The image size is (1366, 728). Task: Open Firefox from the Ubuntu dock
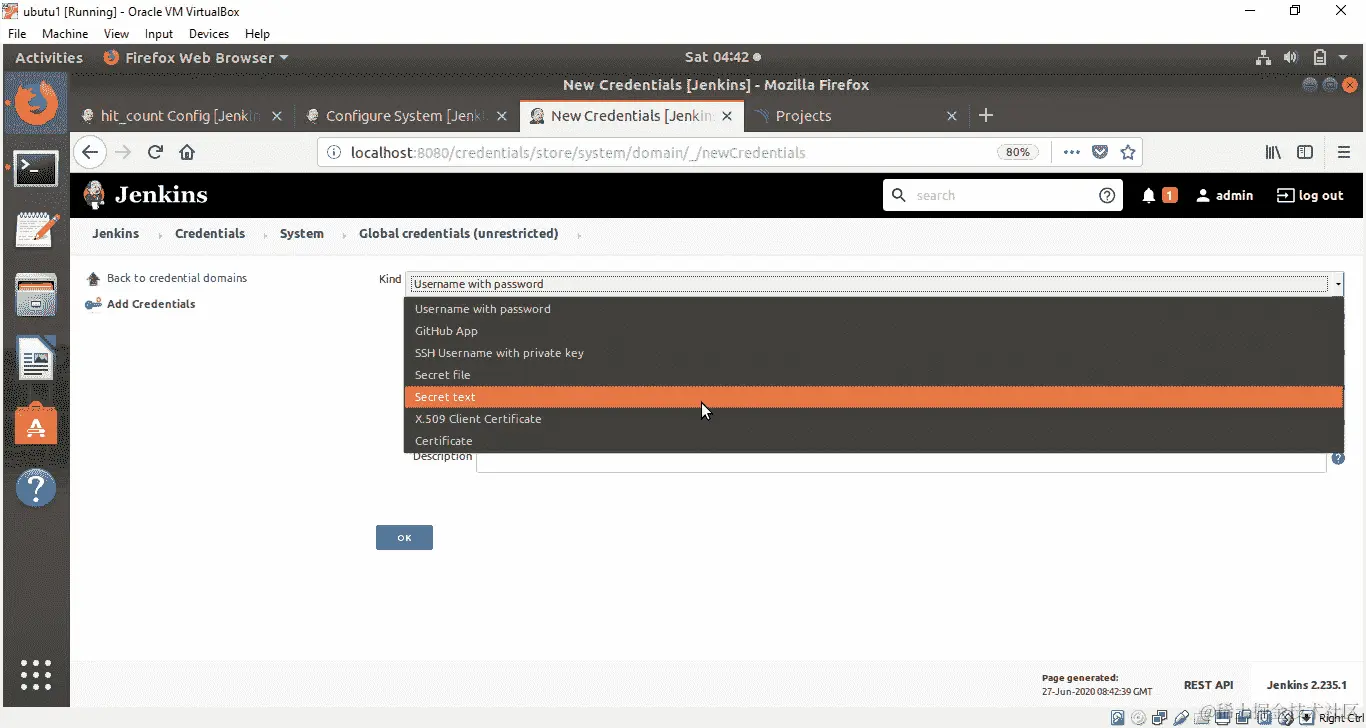[36, 103]
